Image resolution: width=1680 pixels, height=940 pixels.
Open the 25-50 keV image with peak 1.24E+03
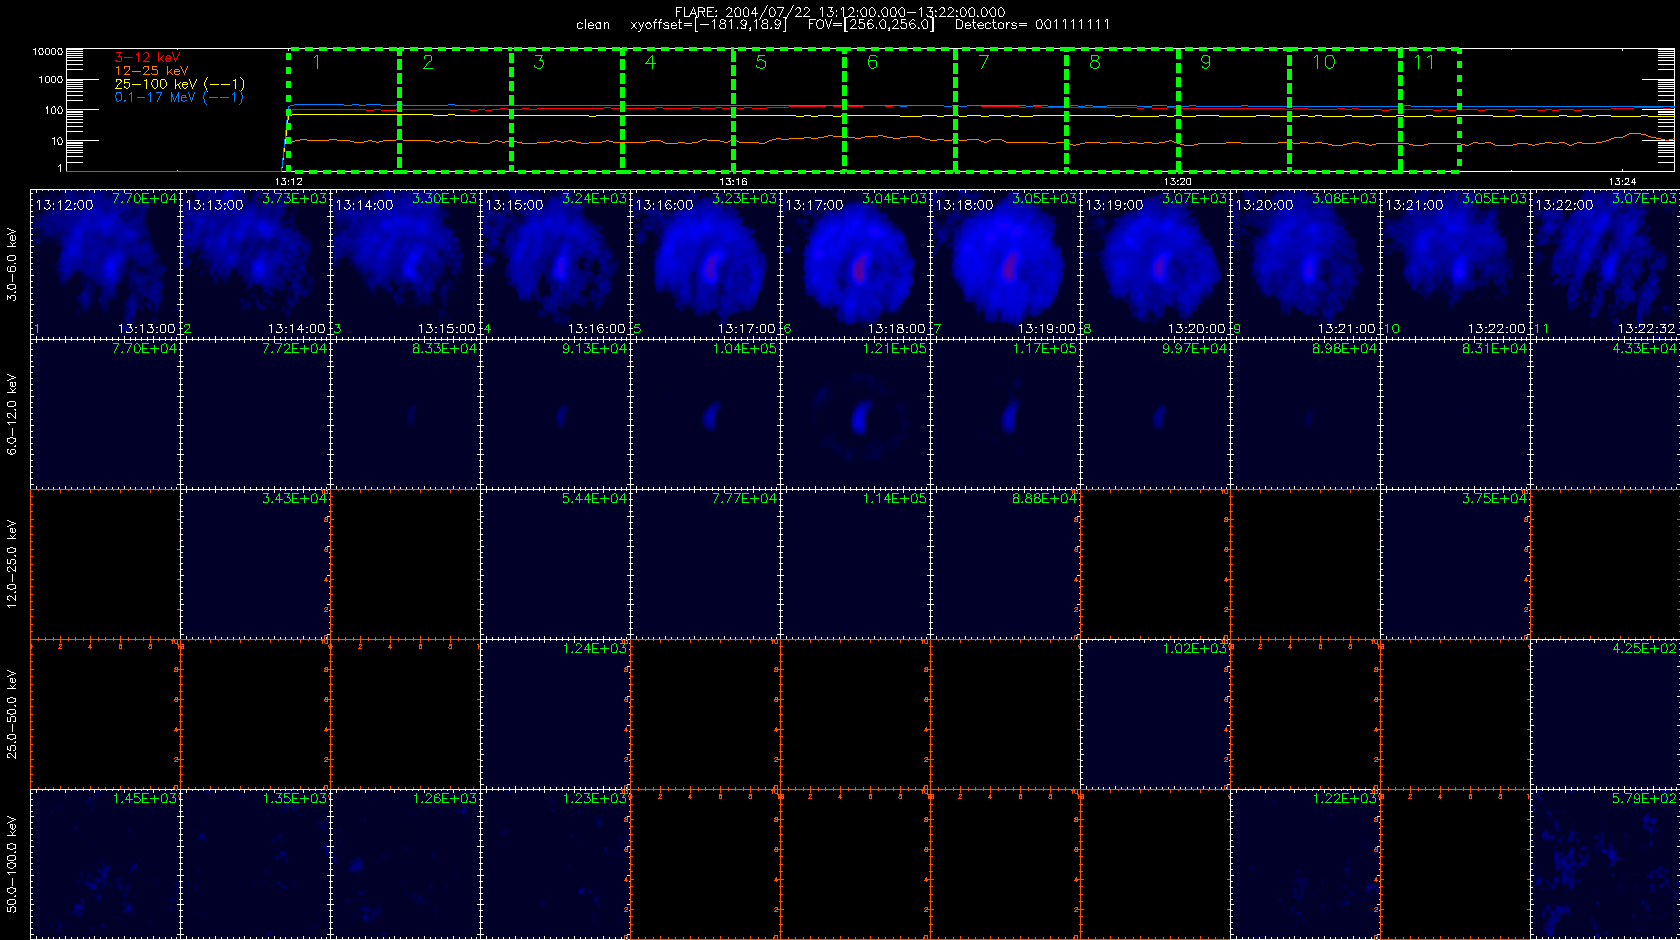pyautogui.click(x=555, y=714)
